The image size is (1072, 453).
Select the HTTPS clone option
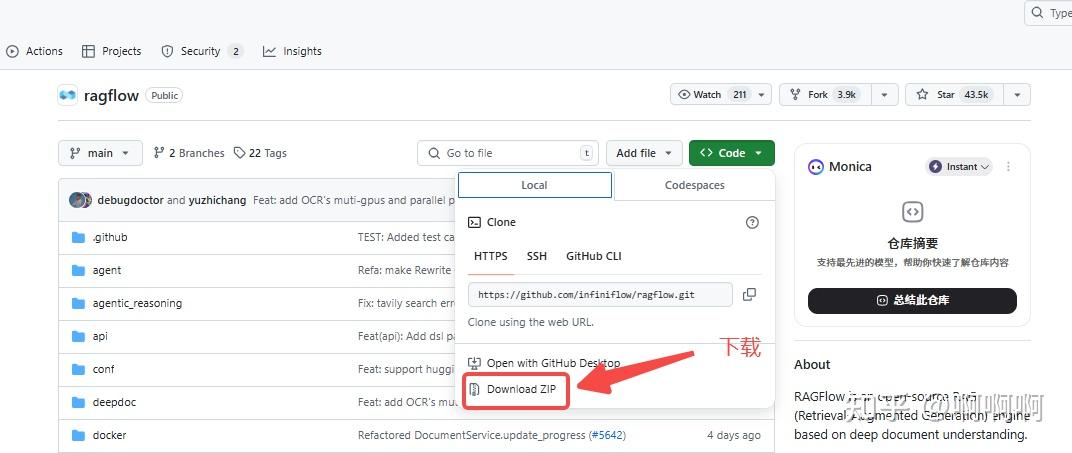click(491, 256)
